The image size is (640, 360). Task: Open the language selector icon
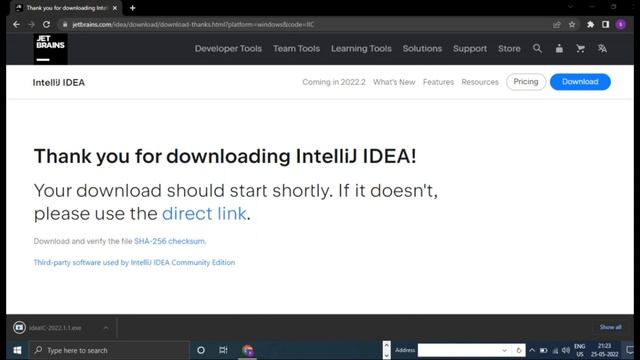coord(602,49)
